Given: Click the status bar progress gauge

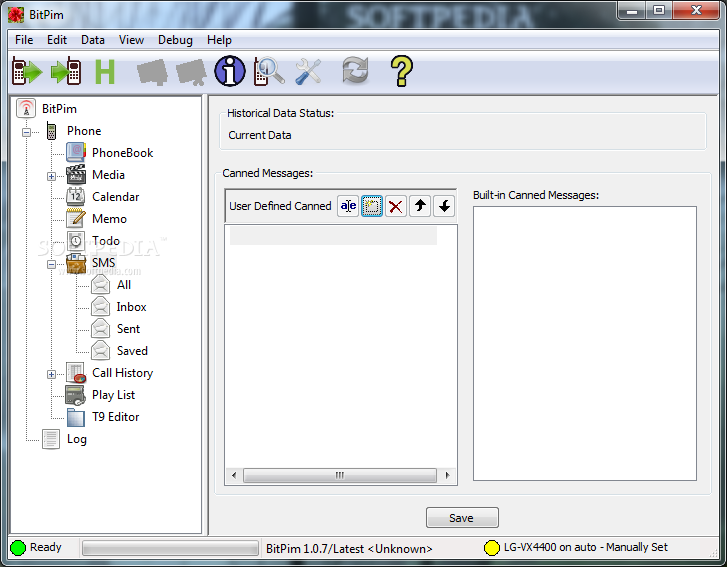Looking at the screenshot, I should tap(170, 548).
